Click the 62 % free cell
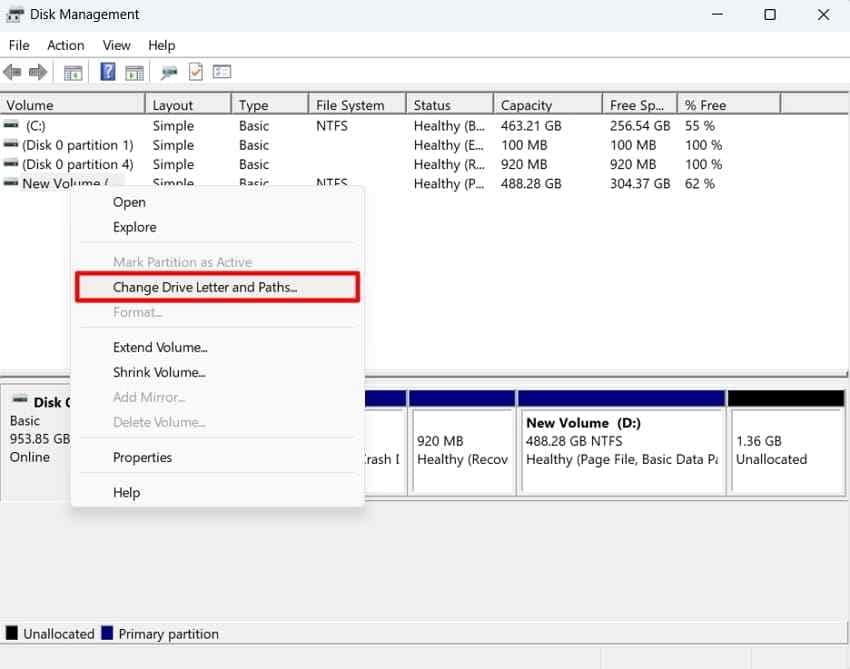The image size is (850, 669). point(699,184)
